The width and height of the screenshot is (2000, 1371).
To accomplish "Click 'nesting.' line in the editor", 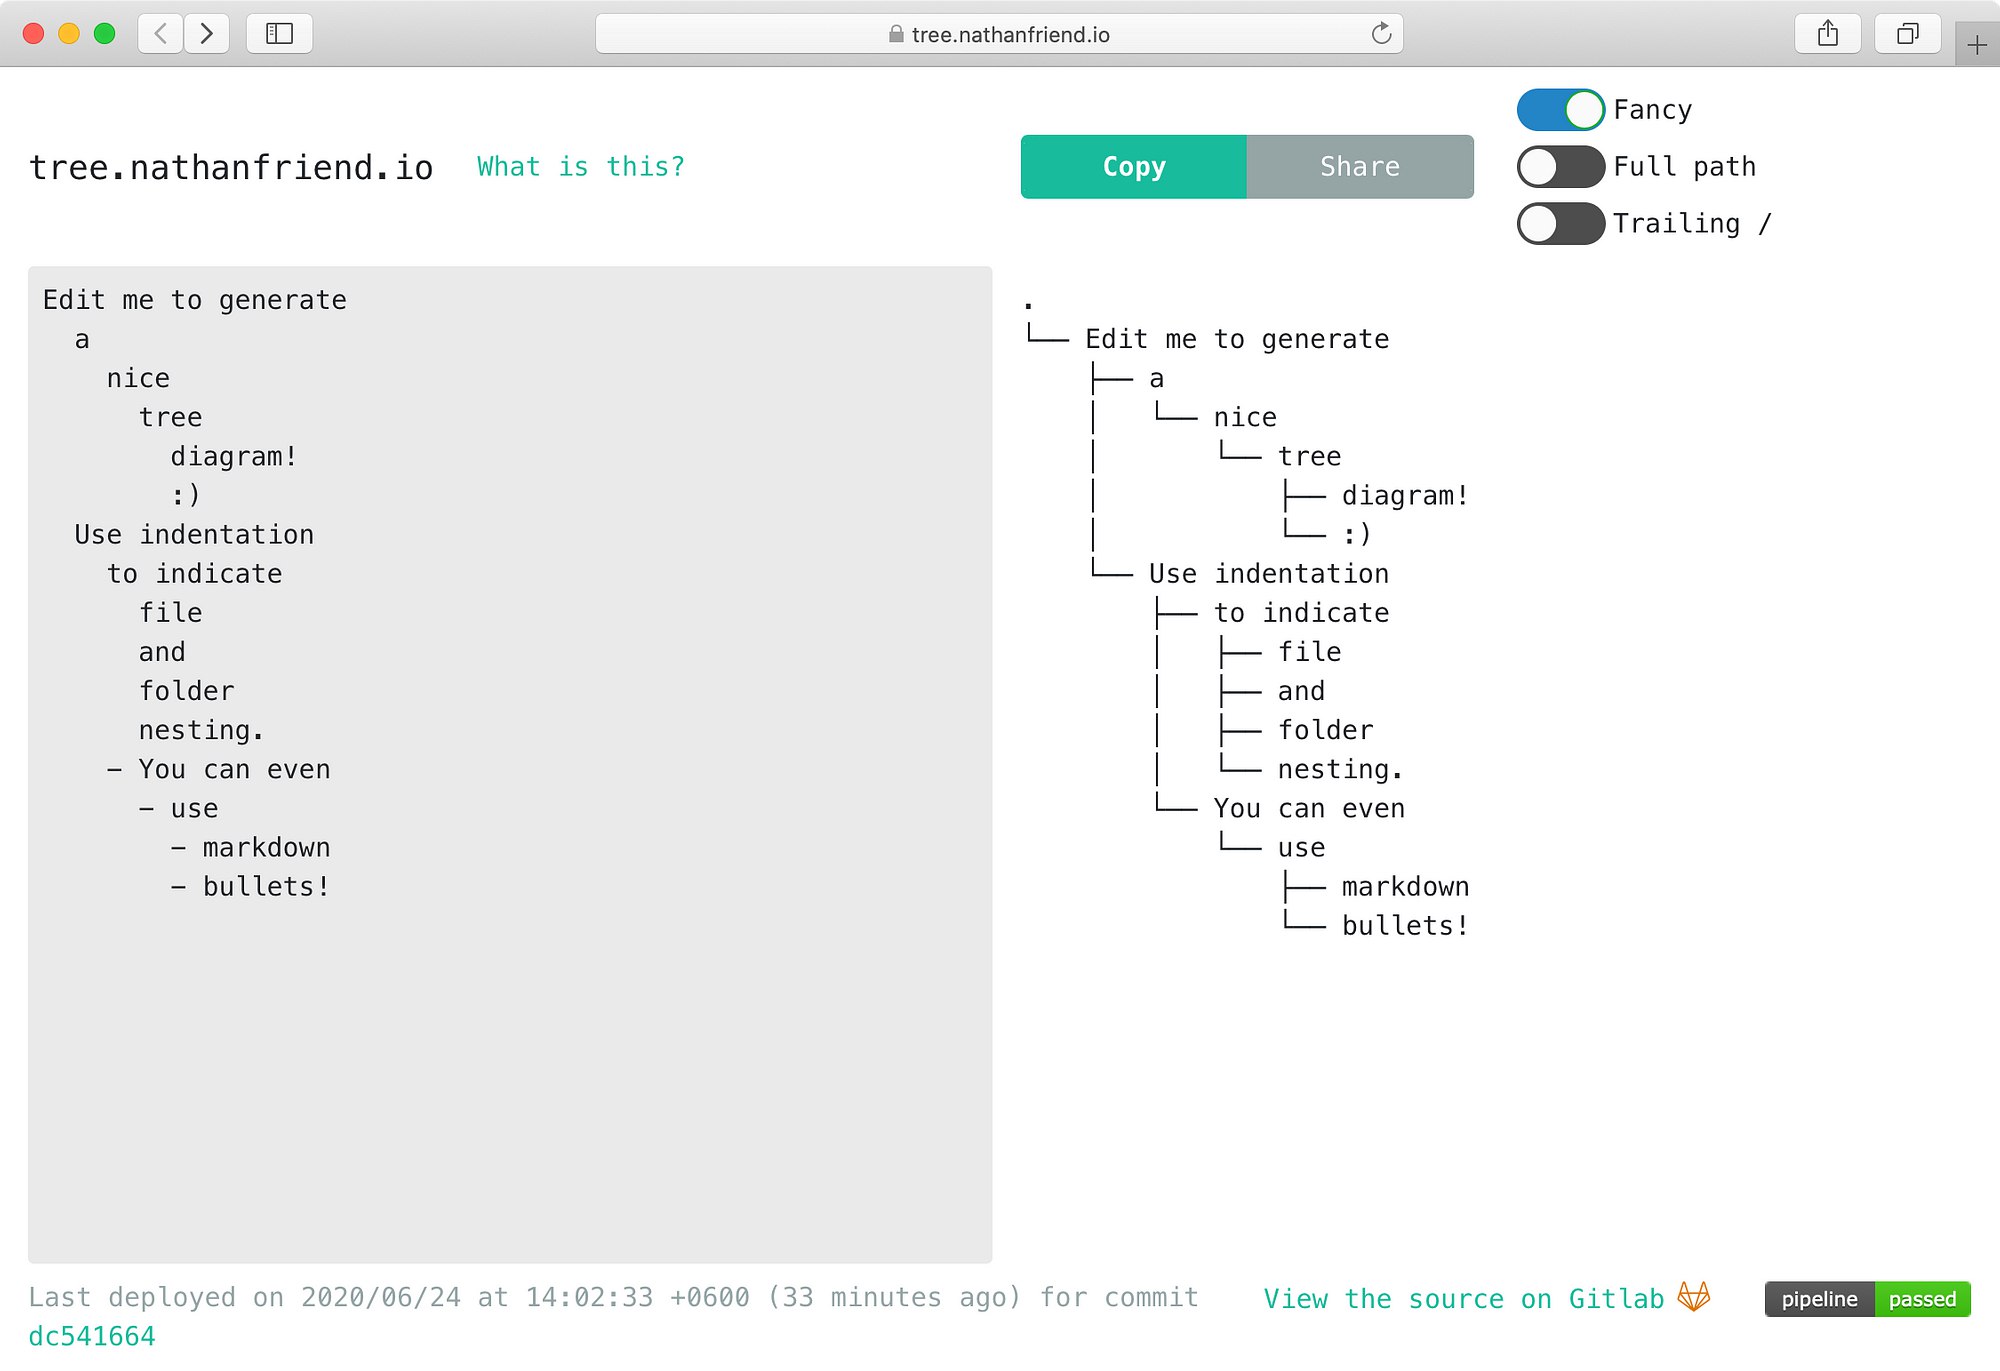I will [x=201, y=731].
